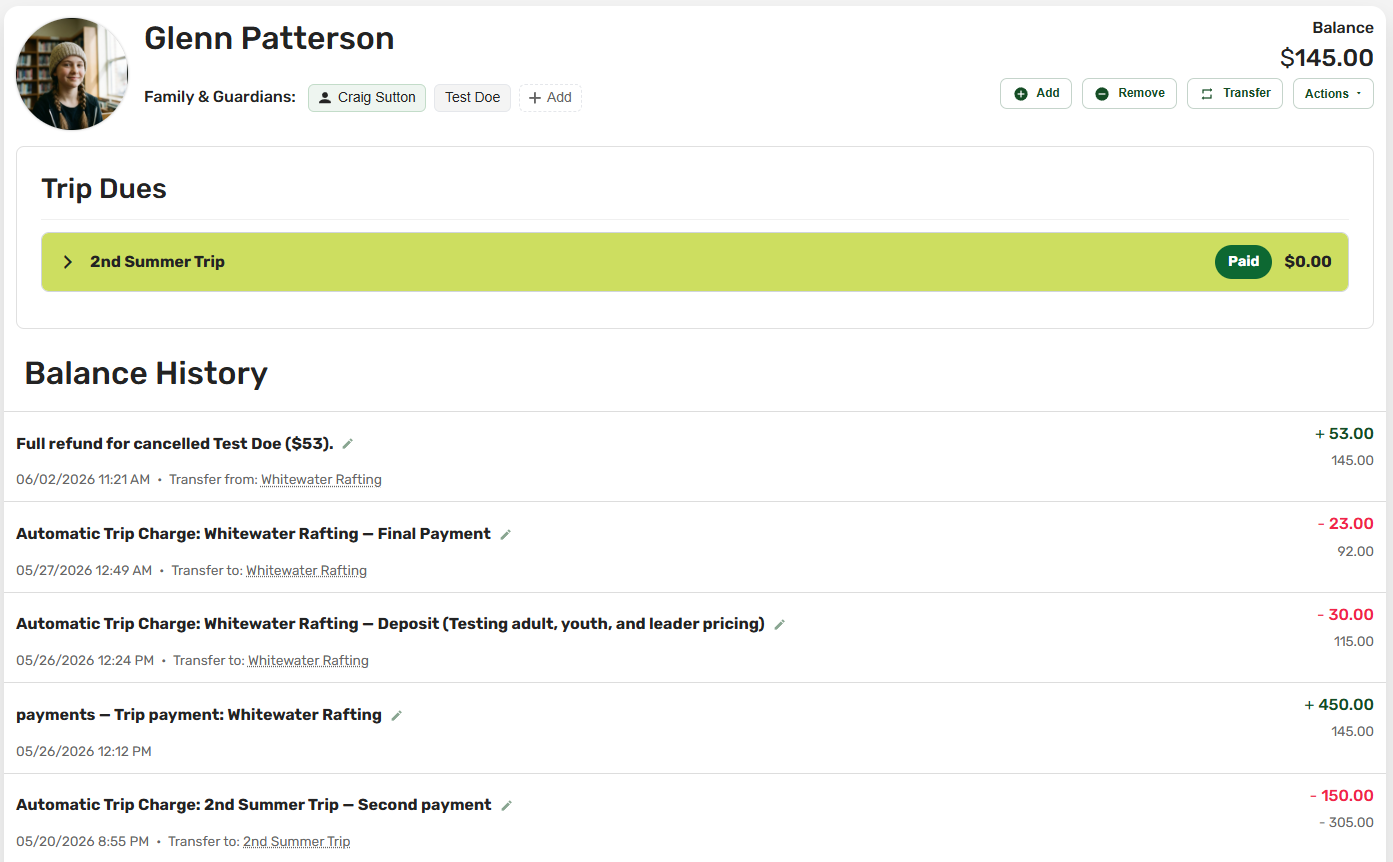
Task: Transfer balance to another account
Action: pos(1235,93)
